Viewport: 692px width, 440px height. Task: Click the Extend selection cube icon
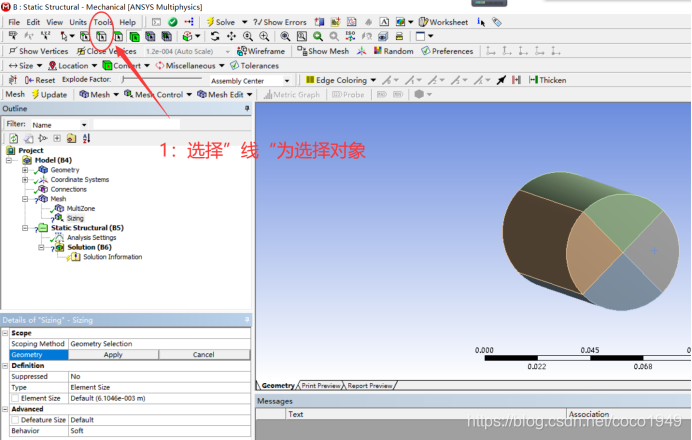click(189, 36)
